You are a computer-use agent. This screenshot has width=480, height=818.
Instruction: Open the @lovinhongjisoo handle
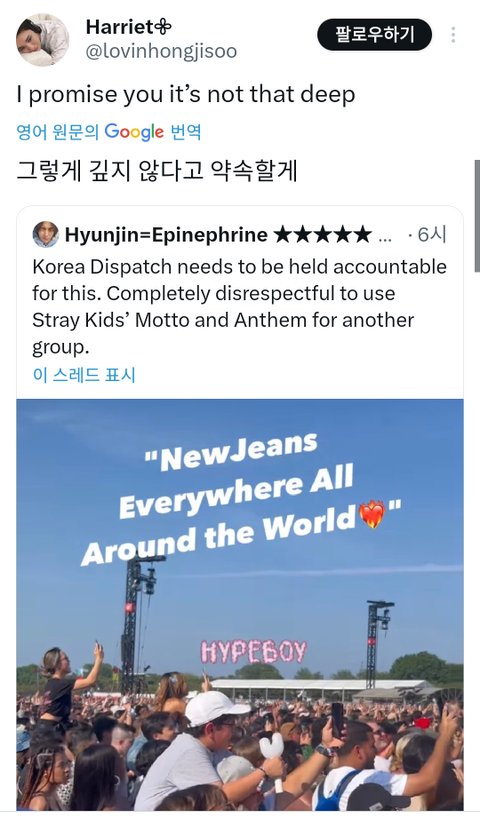pyautogui.click(x=161, y=51)
